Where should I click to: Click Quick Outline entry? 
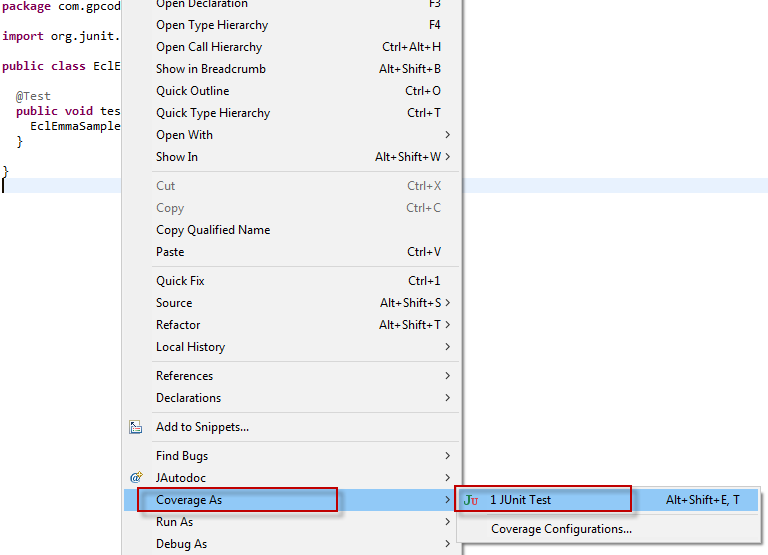pyautogui.click(x=192, y=91)
